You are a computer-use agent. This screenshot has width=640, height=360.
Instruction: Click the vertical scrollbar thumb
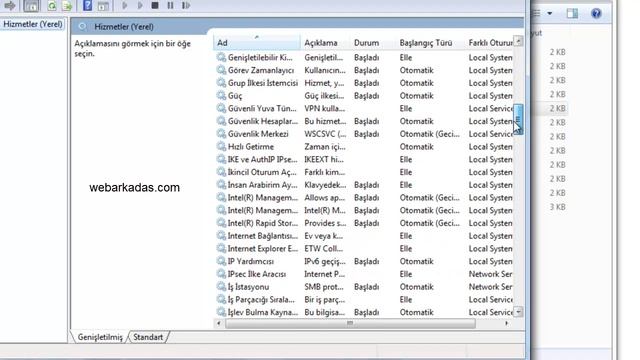click(x=518, y=119)
